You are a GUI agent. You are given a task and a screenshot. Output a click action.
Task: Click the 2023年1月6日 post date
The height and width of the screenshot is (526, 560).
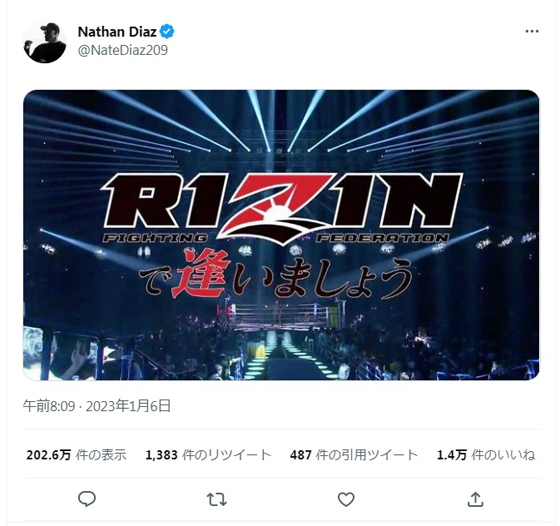pyautogui.click(x=128, y=406)
